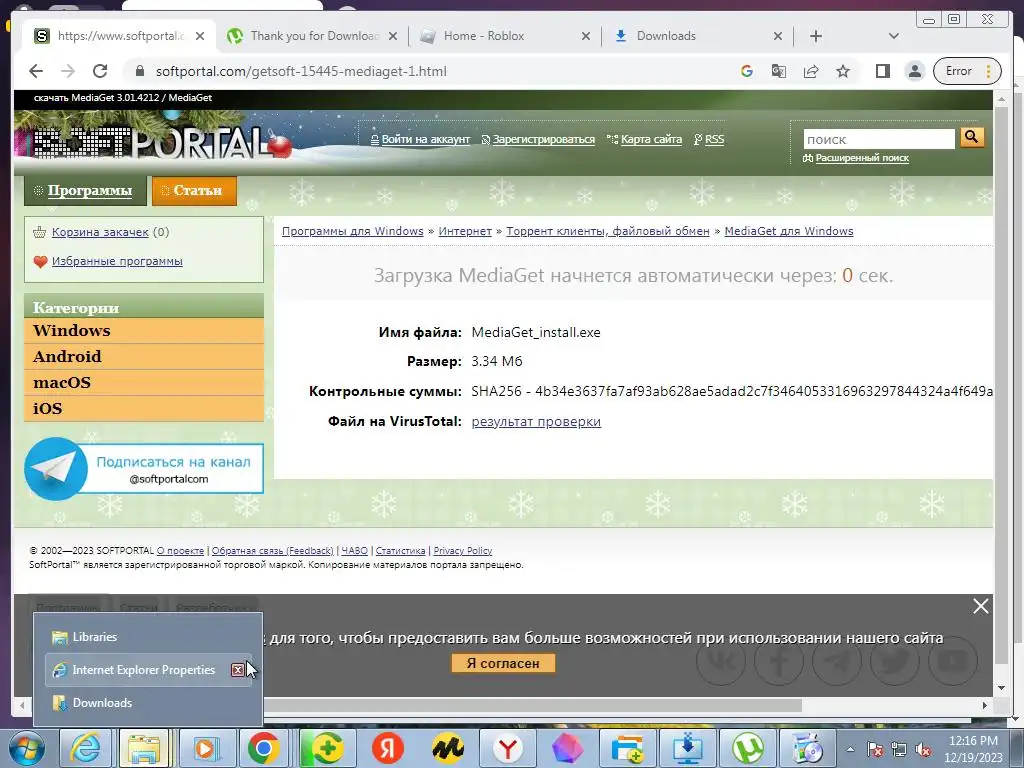This screenshot has height=768, width=1024.
Task: Switch to Thank you for Download tab
Action: point(315,36)
